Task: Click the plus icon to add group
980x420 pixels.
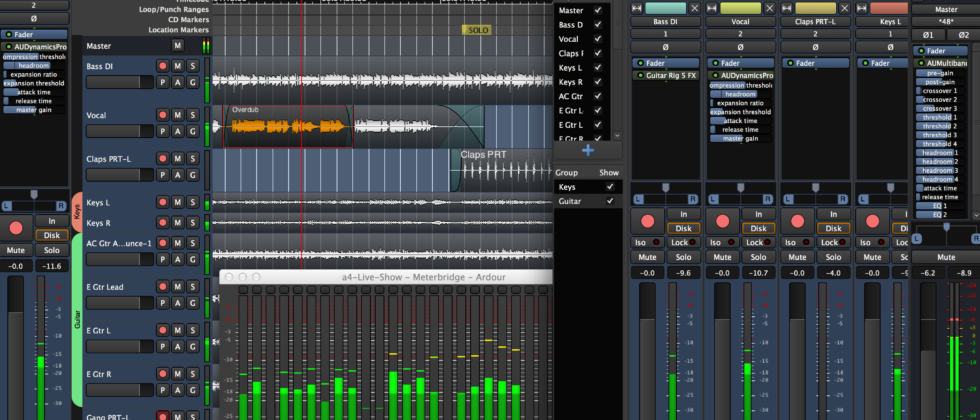Action: (587, 150)
